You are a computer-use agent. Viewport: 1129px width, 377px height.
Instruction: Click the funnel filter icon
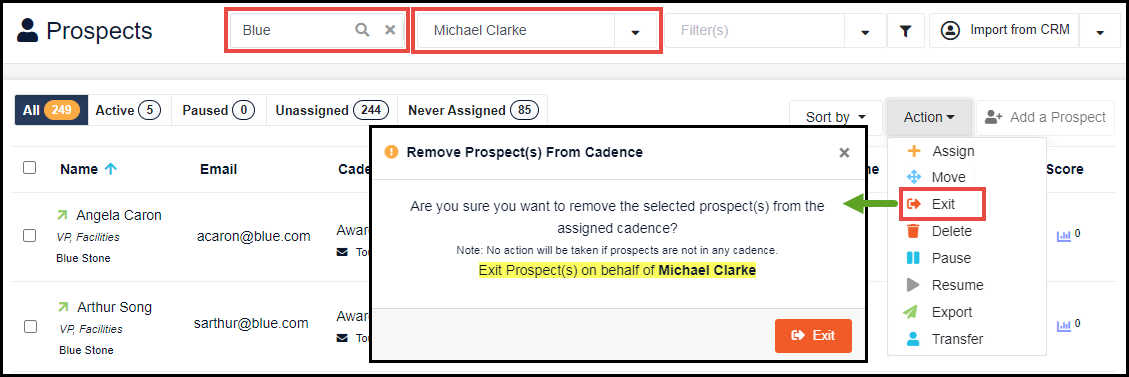pos(906,31)
